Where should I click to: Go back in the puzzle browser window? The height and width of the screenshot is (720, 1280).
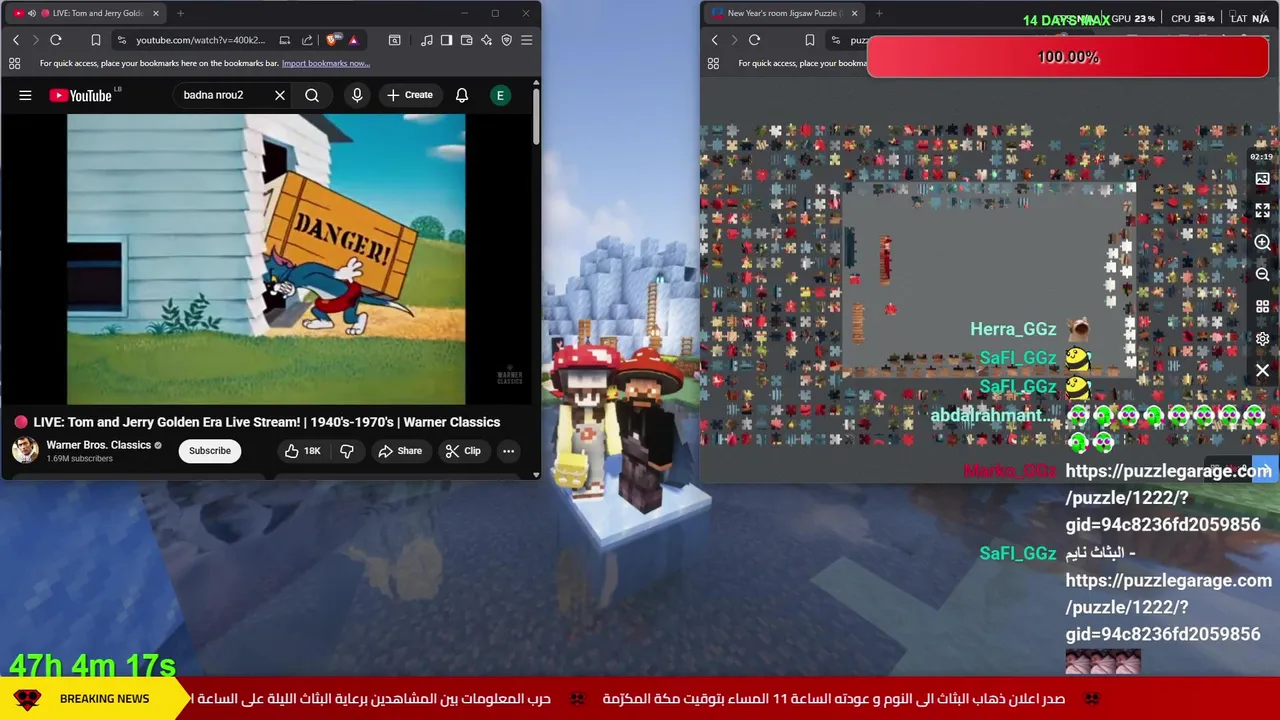pyautogui.click(x=714, y=40)
